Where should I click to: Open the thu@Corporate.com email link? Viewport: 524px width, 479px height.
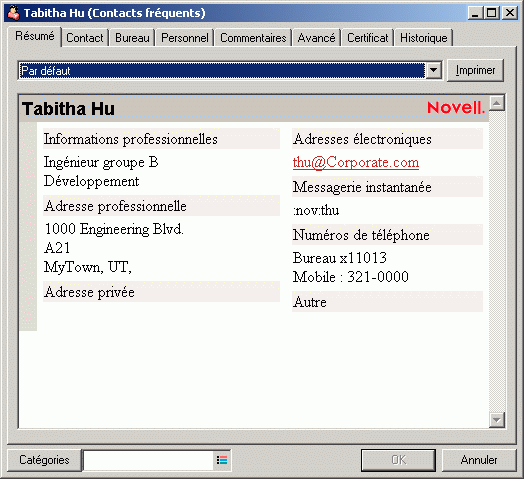[x=356, y=162]
